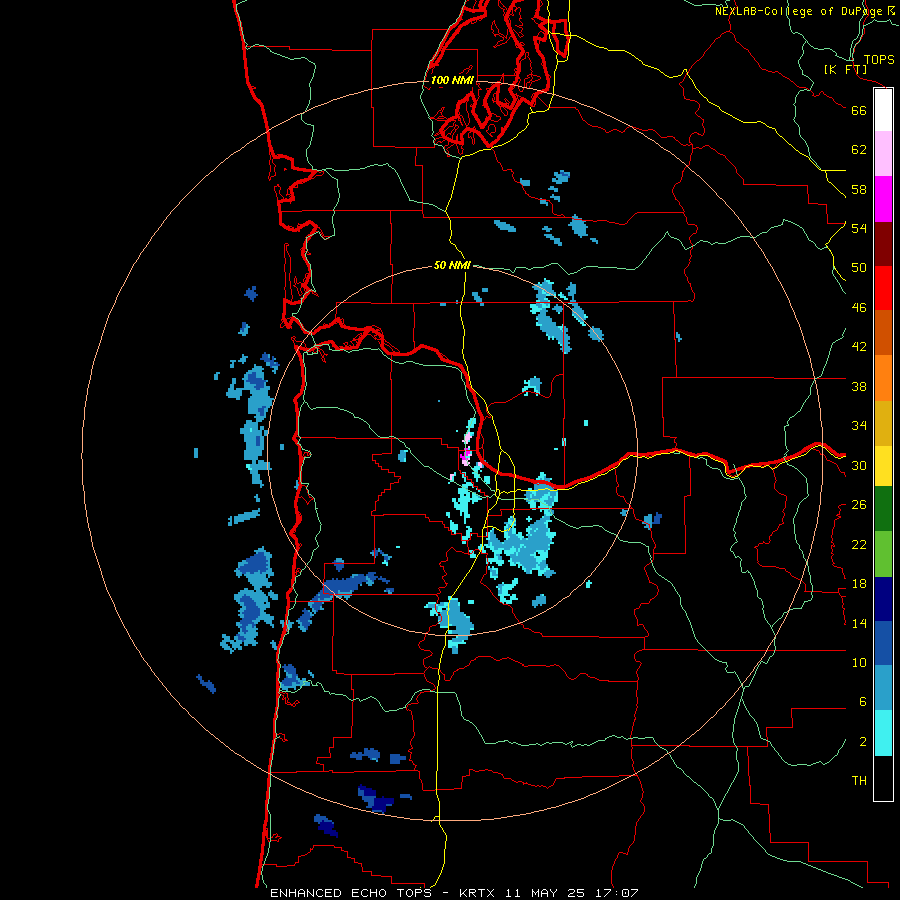This screenshot has height=900, width=900.
Task: Click legend value 62
Action: point(859,149)
